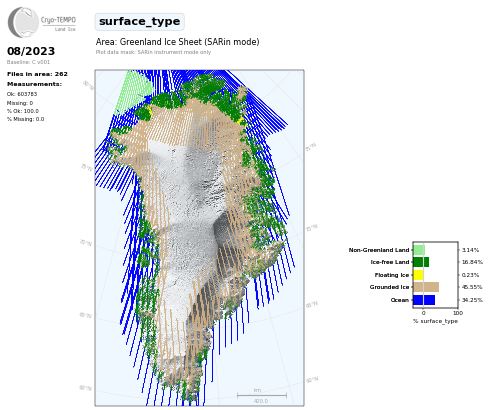Select the blue Ocean bar
This screenshot has width=492, height=410.
coord(424,300)
